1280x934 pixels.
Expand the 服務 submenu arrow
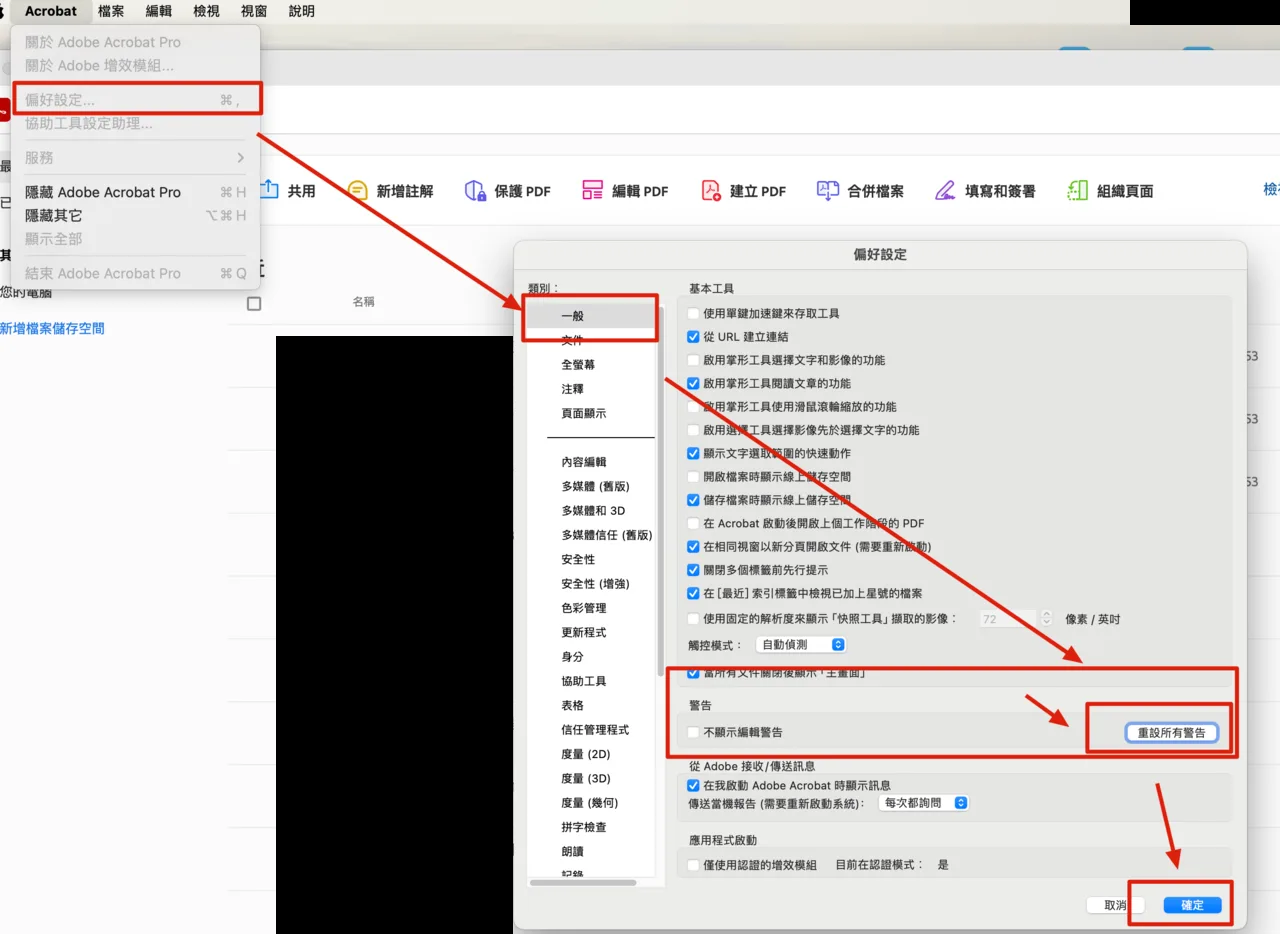tap(241, 158)
